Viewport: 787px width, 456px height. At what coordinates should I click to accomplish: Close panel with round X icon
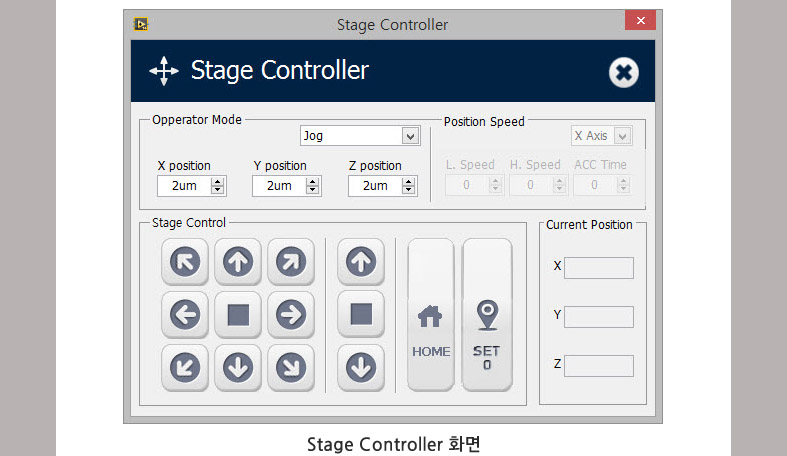pyautogui.click(x=623, y=73)
